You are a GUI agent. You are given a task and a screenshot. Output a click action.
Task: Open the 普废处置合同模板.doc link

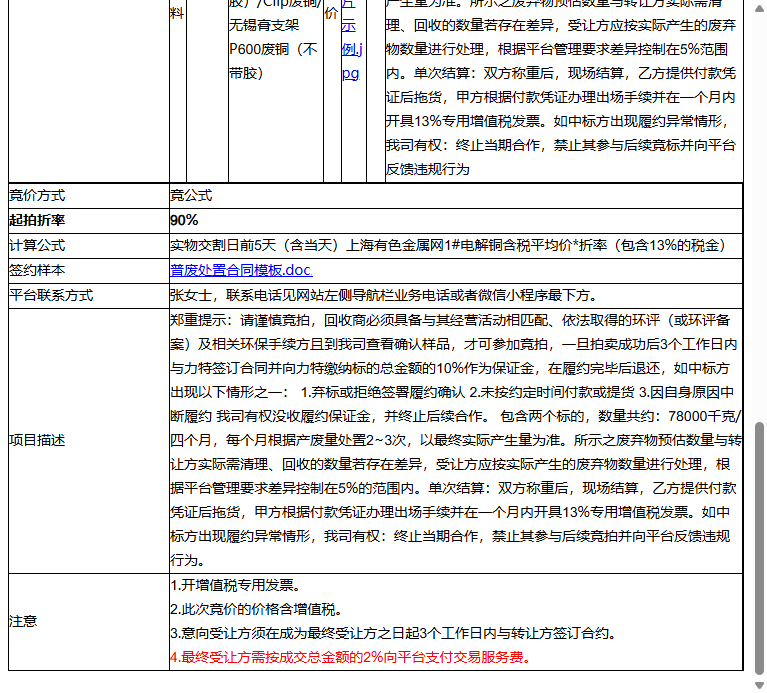[x=241, y=270]
